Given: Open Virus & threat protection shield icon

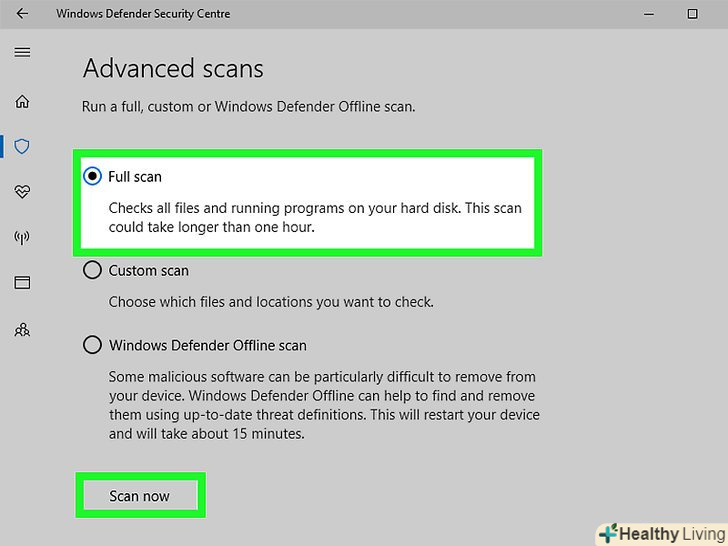Looking at the screenshot, I should click(x=22, y=146).
